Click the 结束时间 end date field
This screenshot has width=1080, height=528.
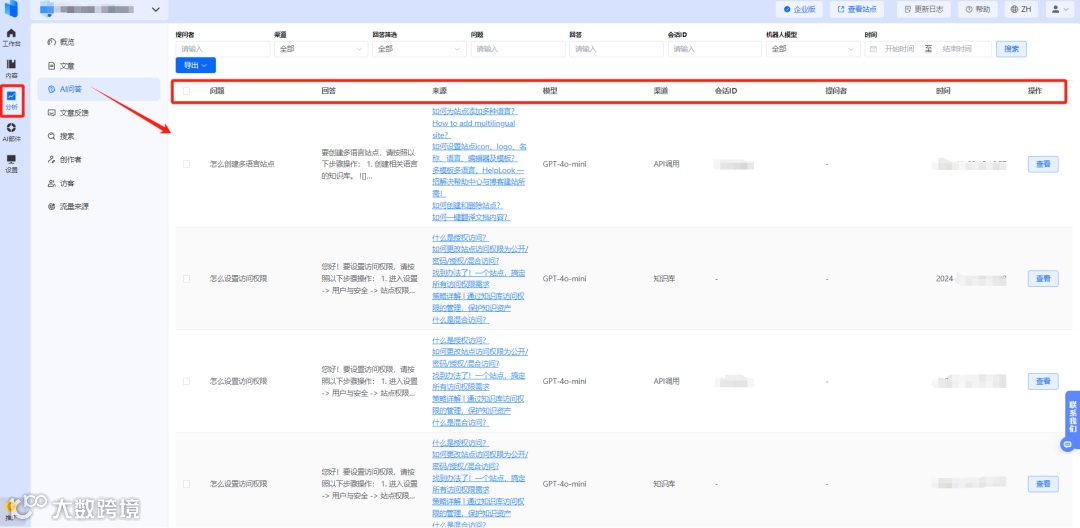tap(957, 49)
